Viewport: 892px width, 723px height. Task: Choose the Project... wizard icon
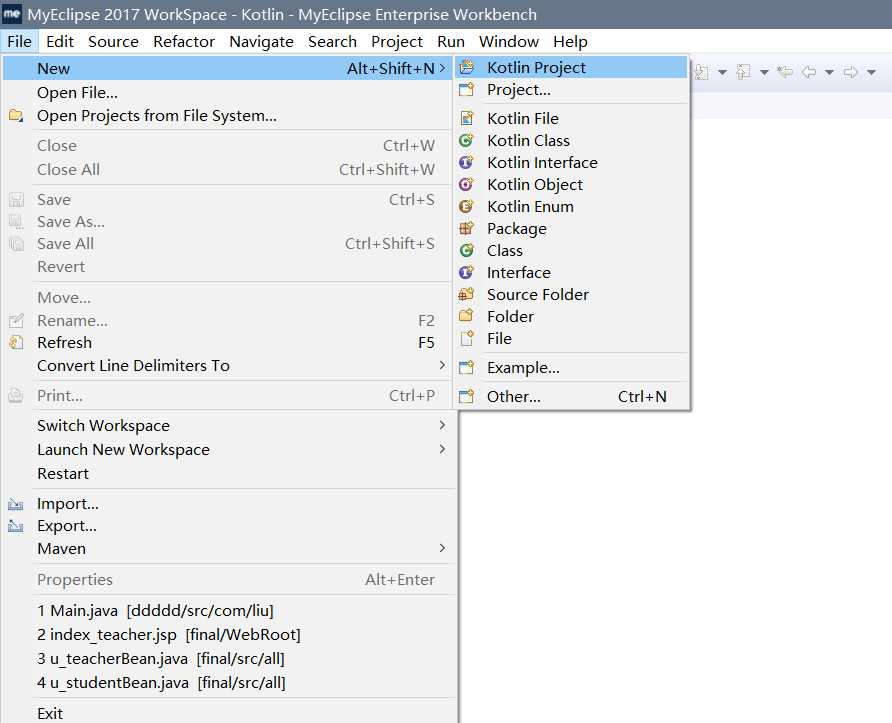pos(466,90)
